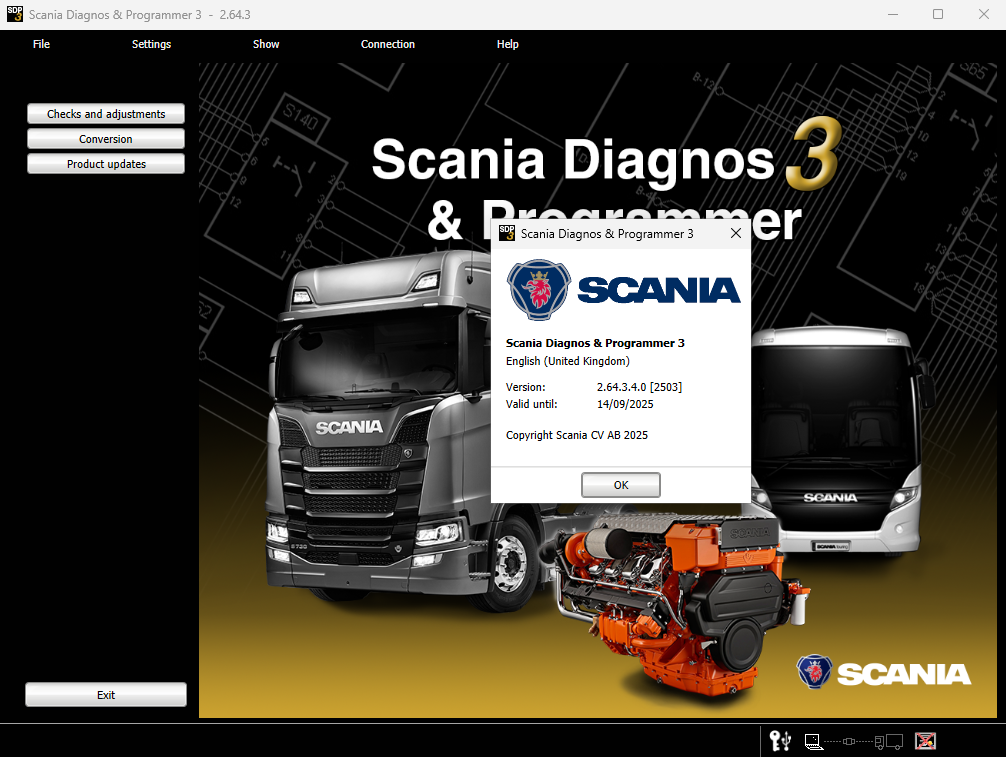This screenshot has width=1006, height=757.
Task: Click the version number 2.64.3.4.0 [2503]
Action: pyautogui.click(x=639, y=387)
